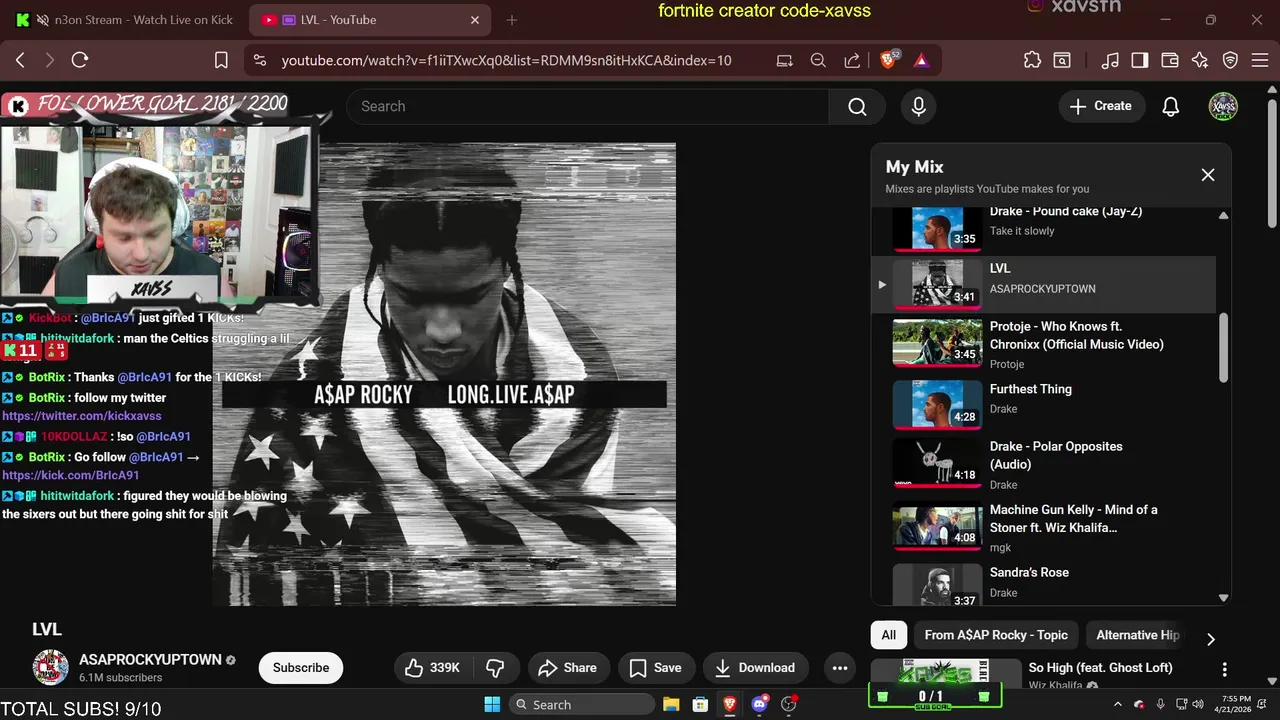Toggle the browser sidebar panel icon
The image size is (1280, 720).
pos(1139,60)
